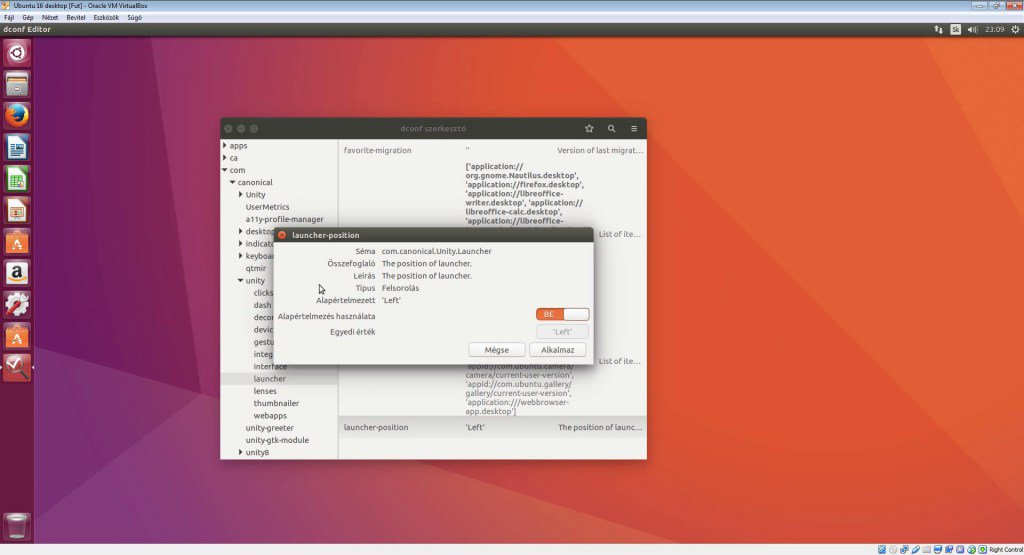This screenshot has width=1024, height=555.
Task: Expand the indicator tree node arrow
Action: click(240, 244)
